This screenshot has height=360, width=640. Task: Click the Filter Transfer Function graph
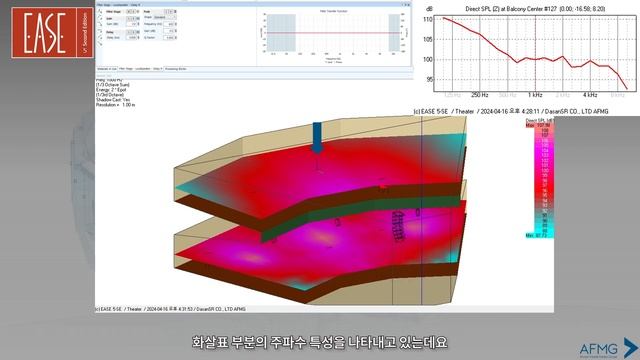point(333,33)
